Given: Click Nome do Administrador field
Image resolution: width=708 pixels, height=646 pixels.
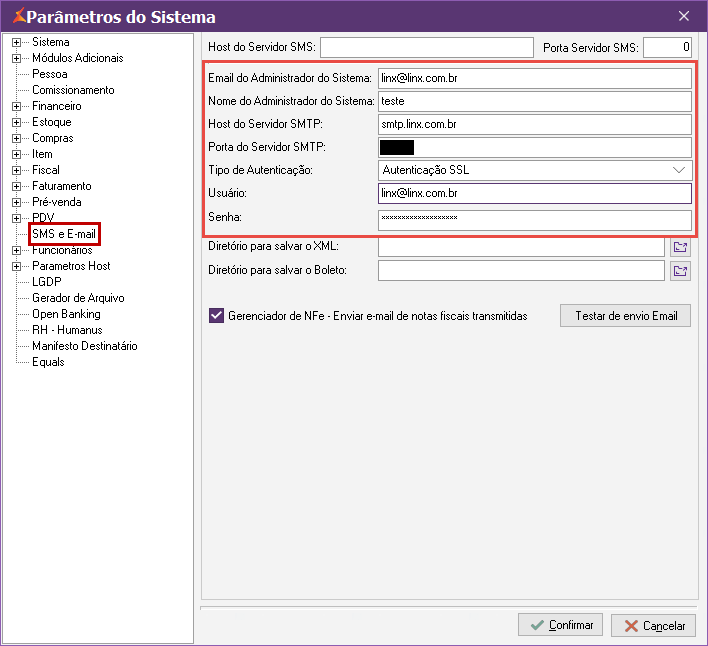Looking at the screenshot, I should pyautogui.click(x=535, y=102).
